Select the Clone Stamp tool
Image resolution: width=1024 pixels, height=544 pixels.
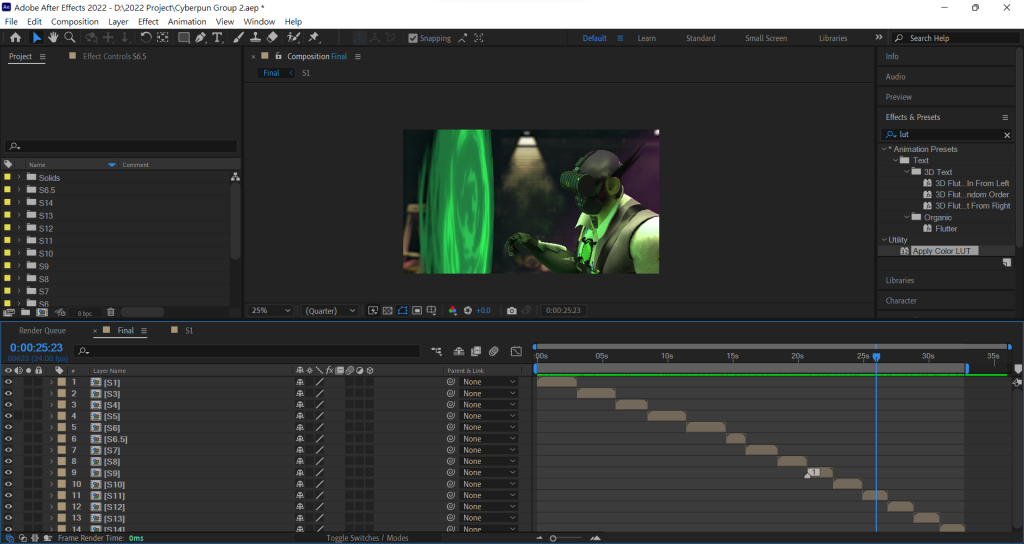[255, 38]
